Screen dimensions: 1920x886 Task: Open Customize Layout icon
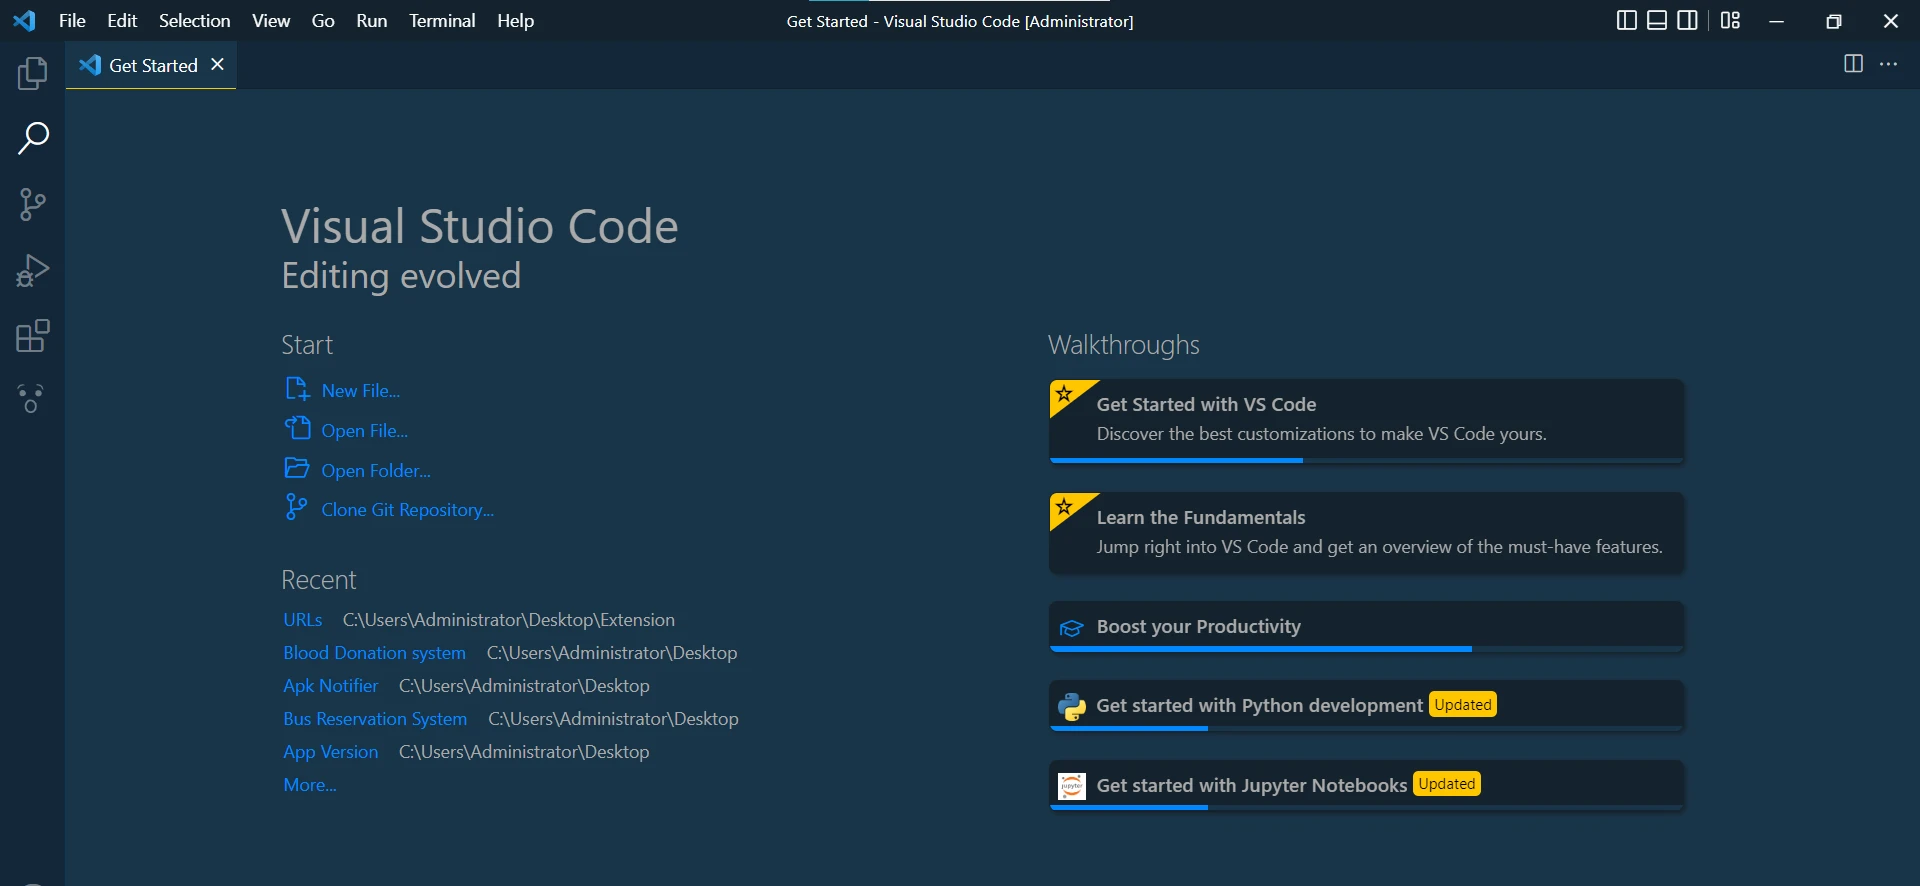(1731, 20)
